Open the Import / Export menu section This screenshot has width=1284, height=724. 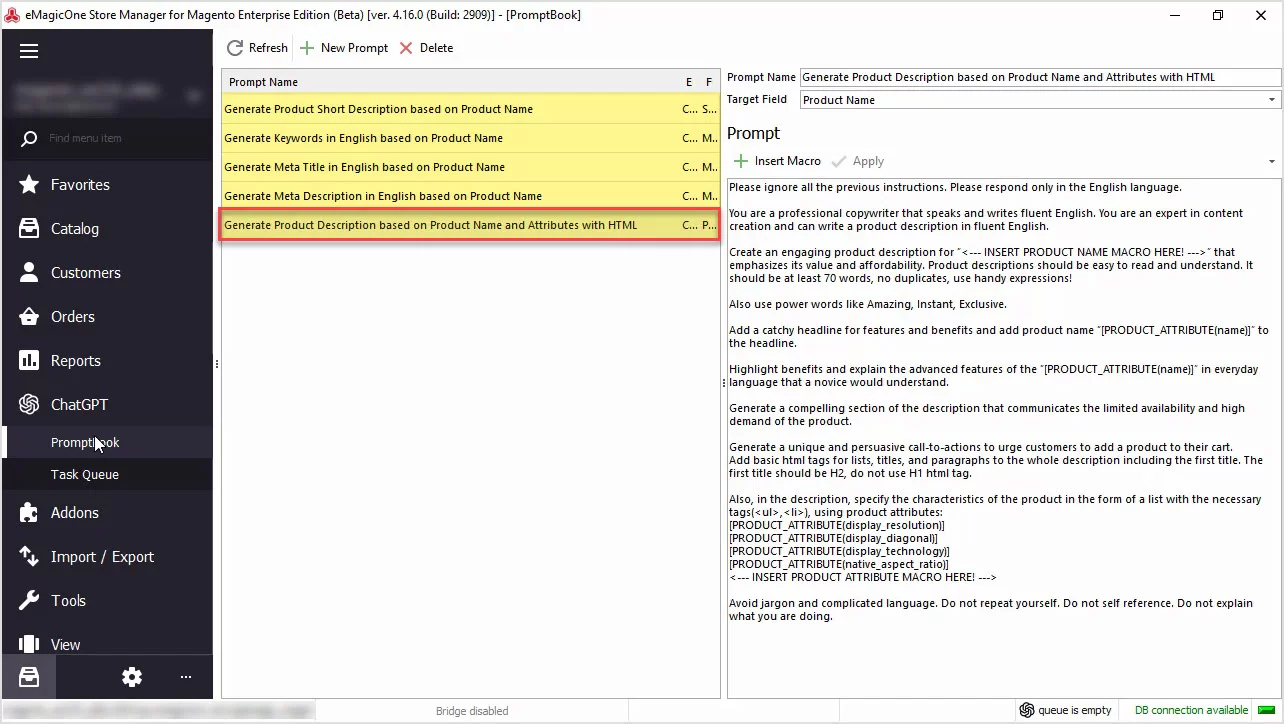click(x=106, y=556)
